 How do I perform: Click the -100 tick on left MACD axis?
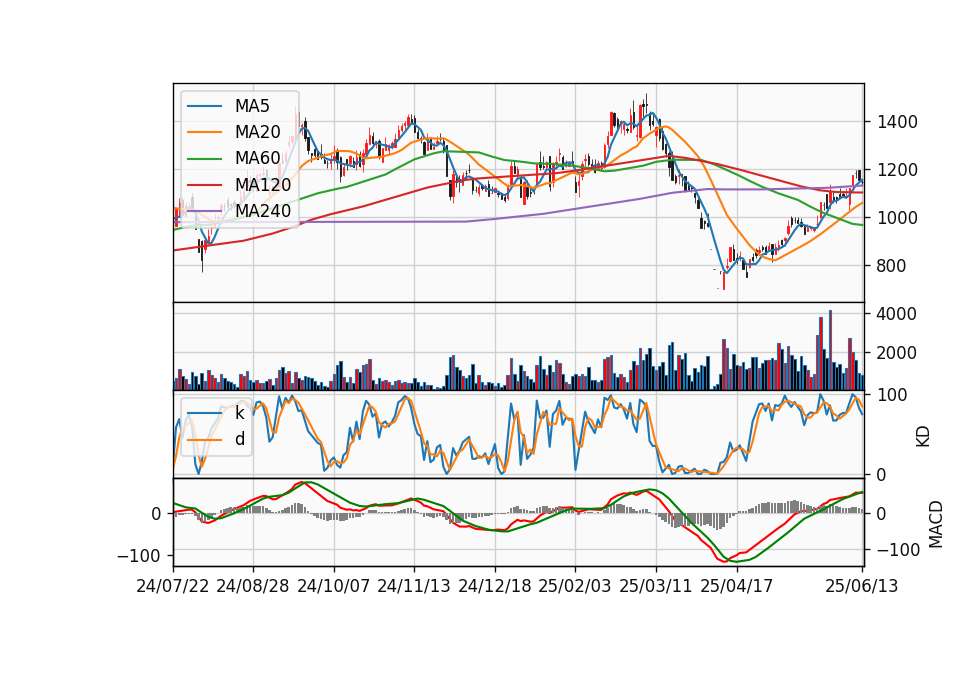(x=138, y=556)
